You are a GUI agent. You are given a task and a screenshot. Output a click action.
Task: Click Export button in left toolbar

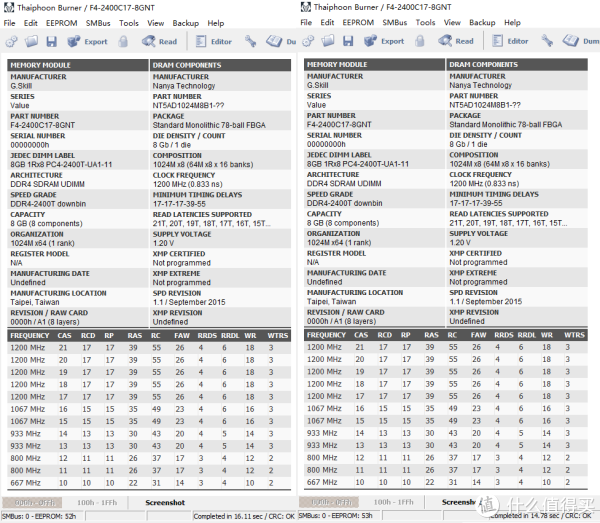coord(87,41)
